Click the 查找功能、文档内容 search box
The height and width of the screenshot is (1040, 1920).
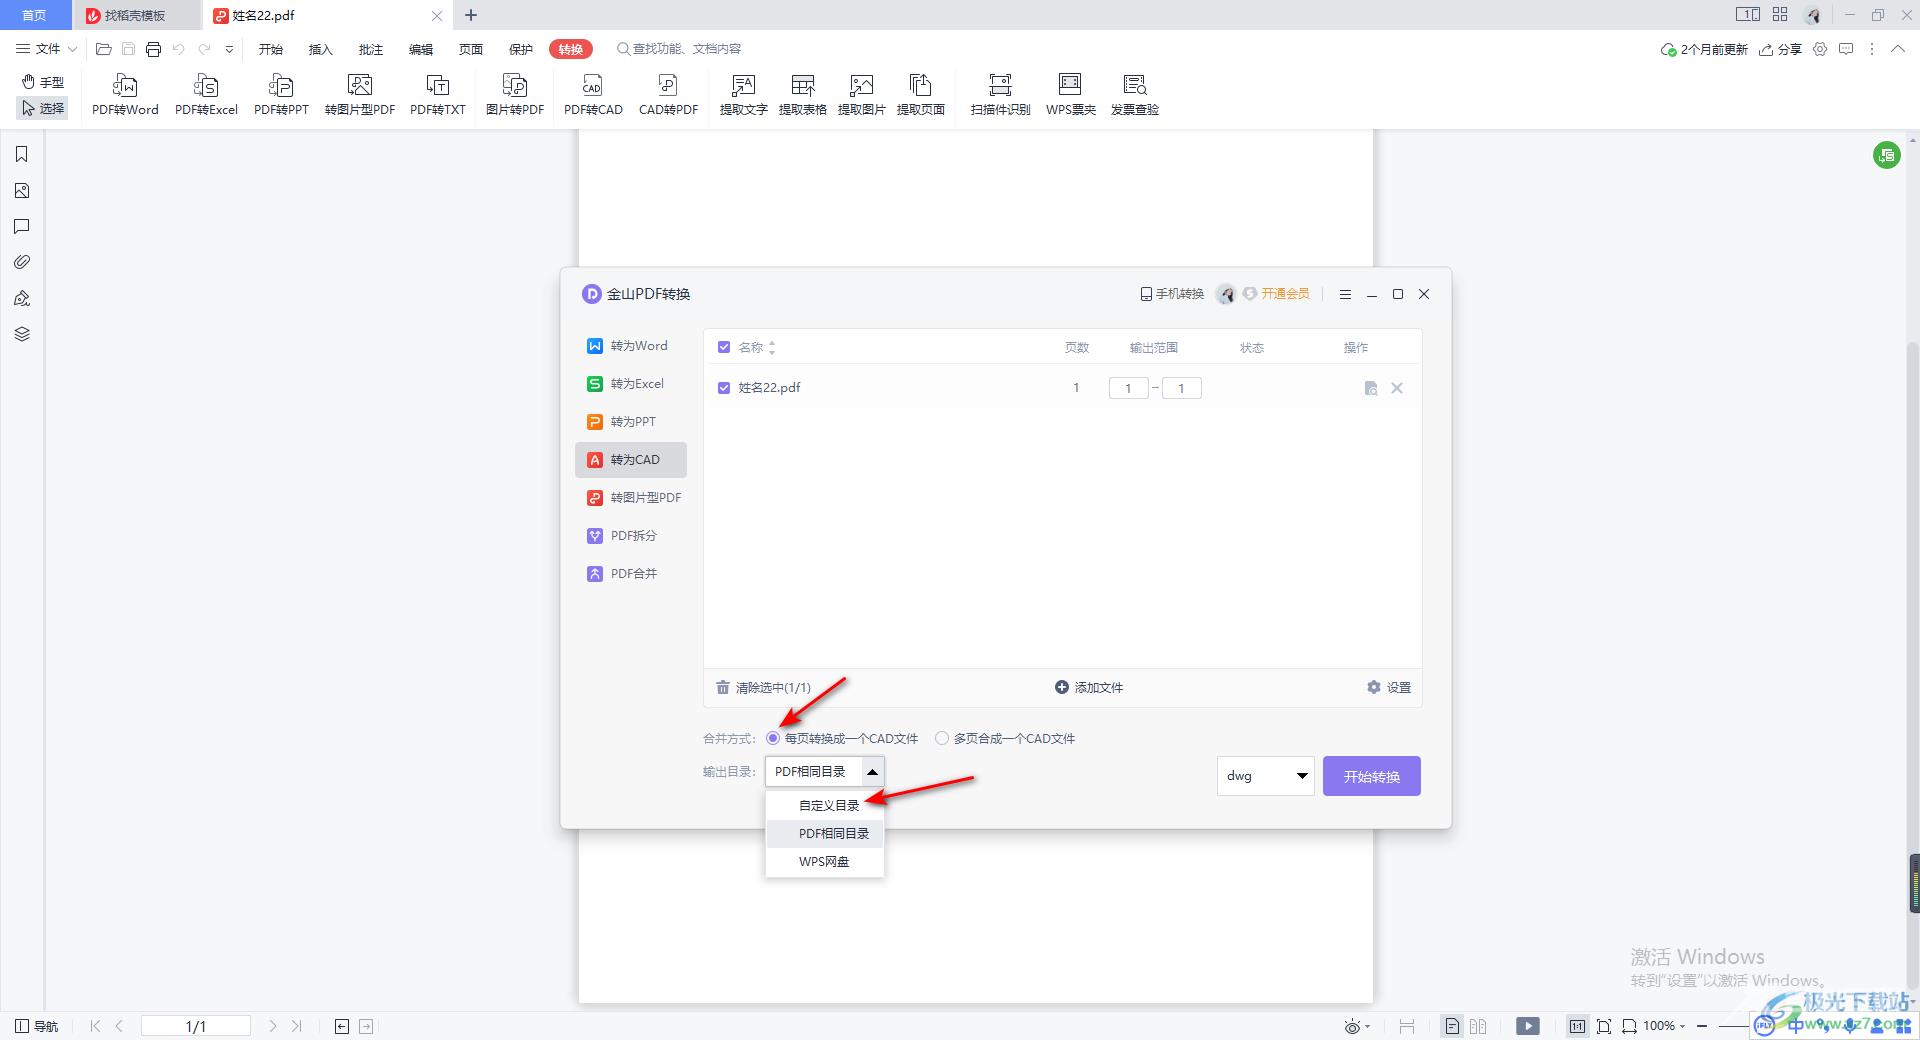click(x=679, y=49)
